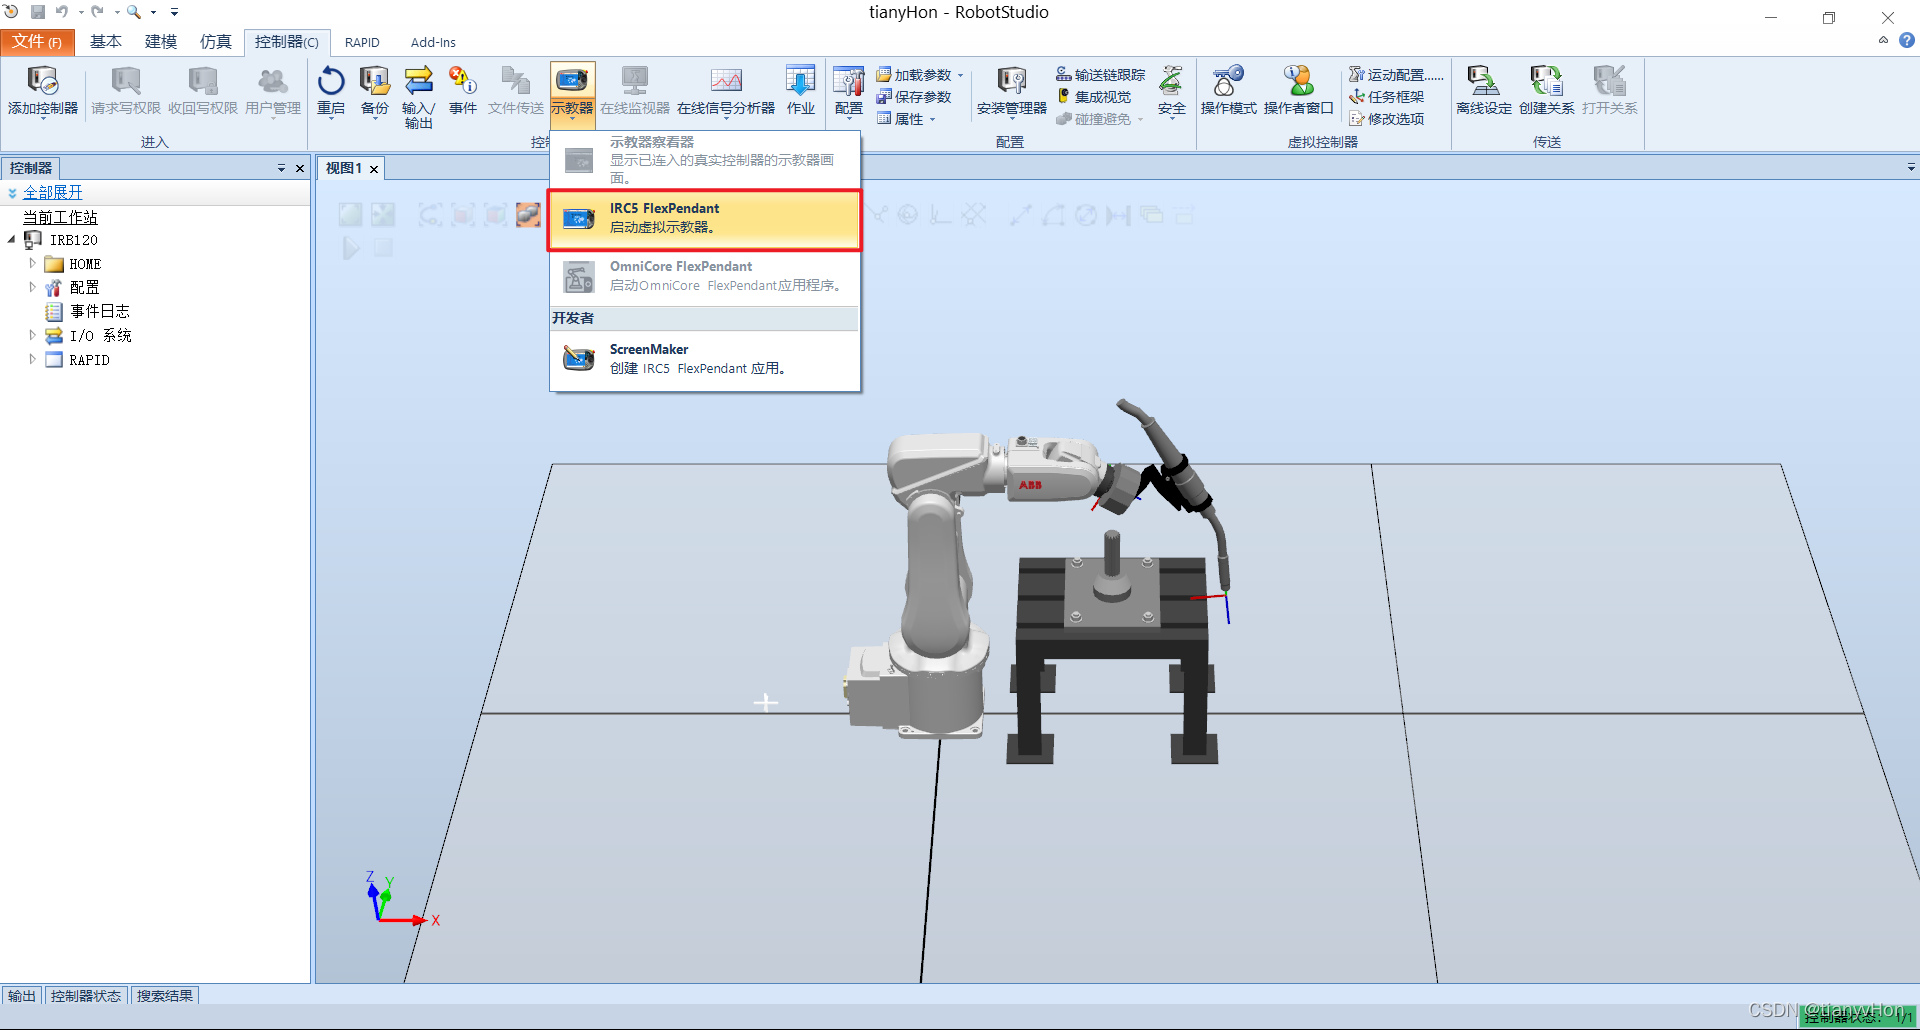Close the 视图1 view tab
This screenshot has height=1030, width=1920.
coord(374,169)
